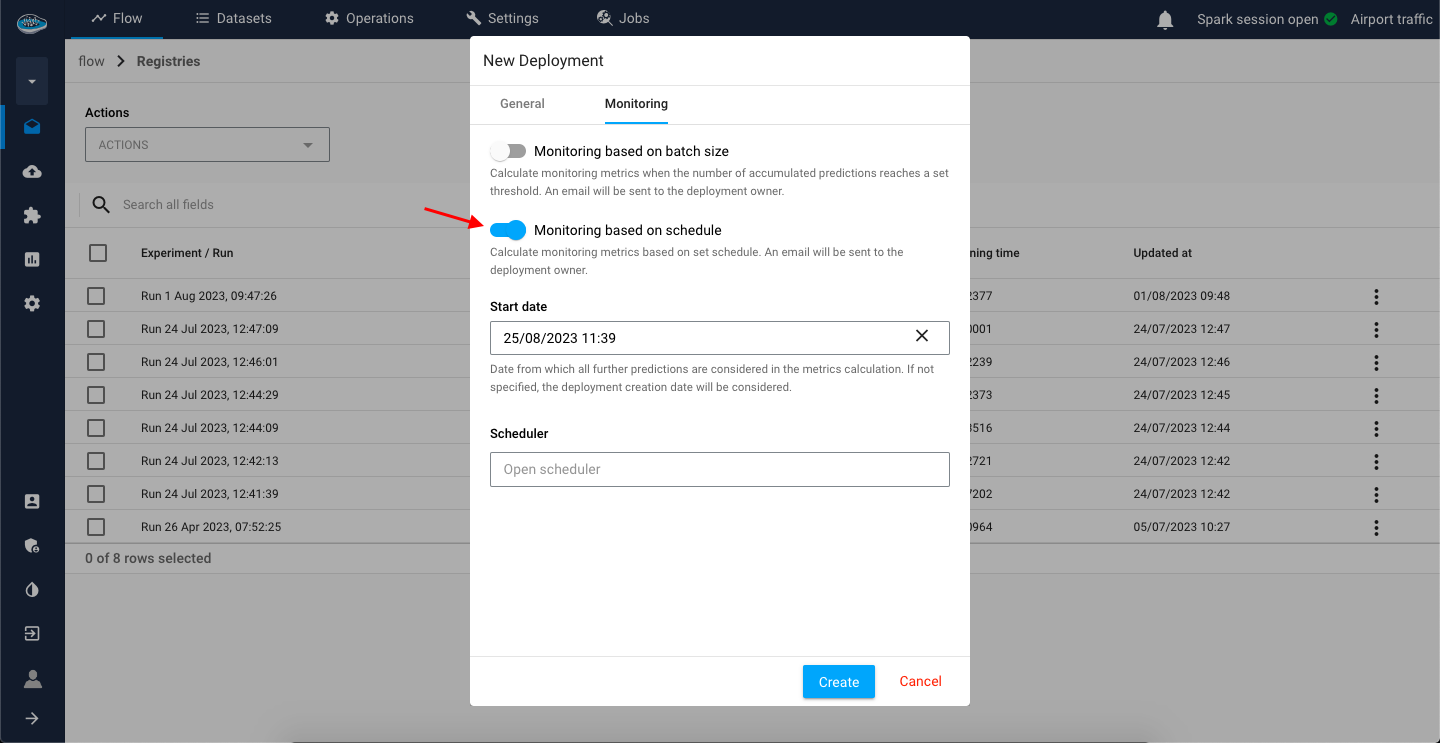Expand the top sidebar dropdown arrow
The height and width of the screenshot is (743, 1440).
[32, 82]
